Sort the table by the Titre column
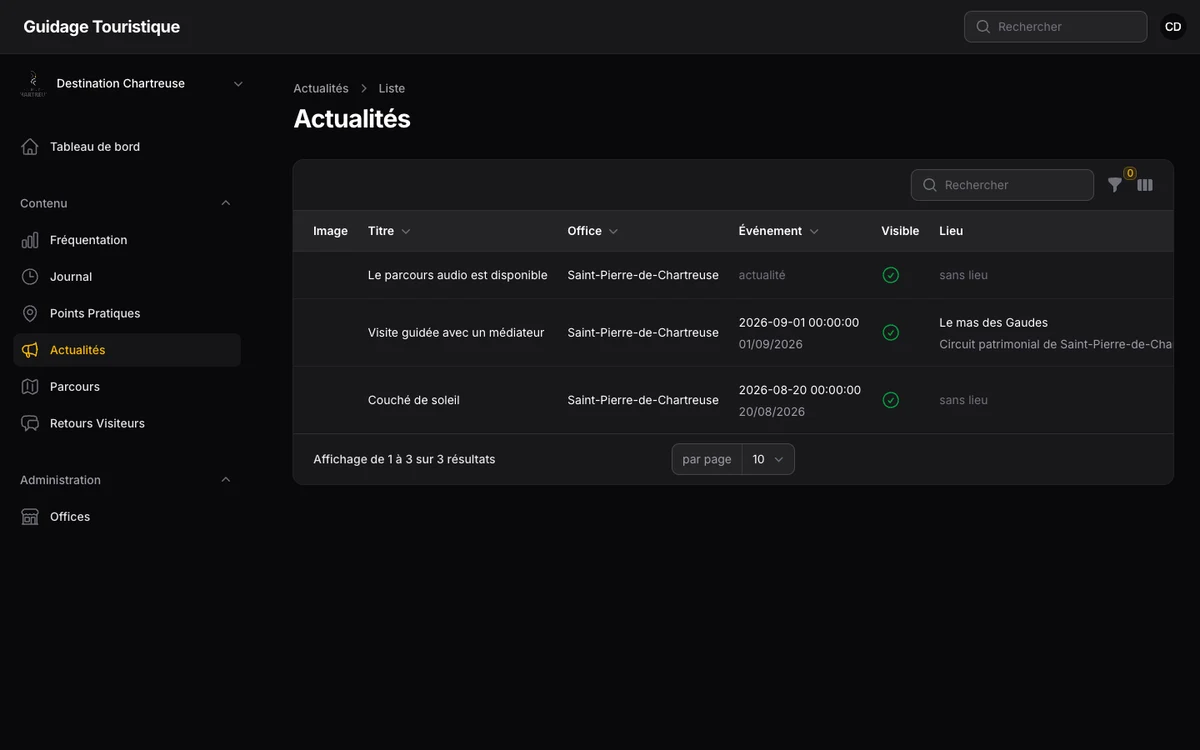This screenshot has height=750, width=1200. [389, 231]
